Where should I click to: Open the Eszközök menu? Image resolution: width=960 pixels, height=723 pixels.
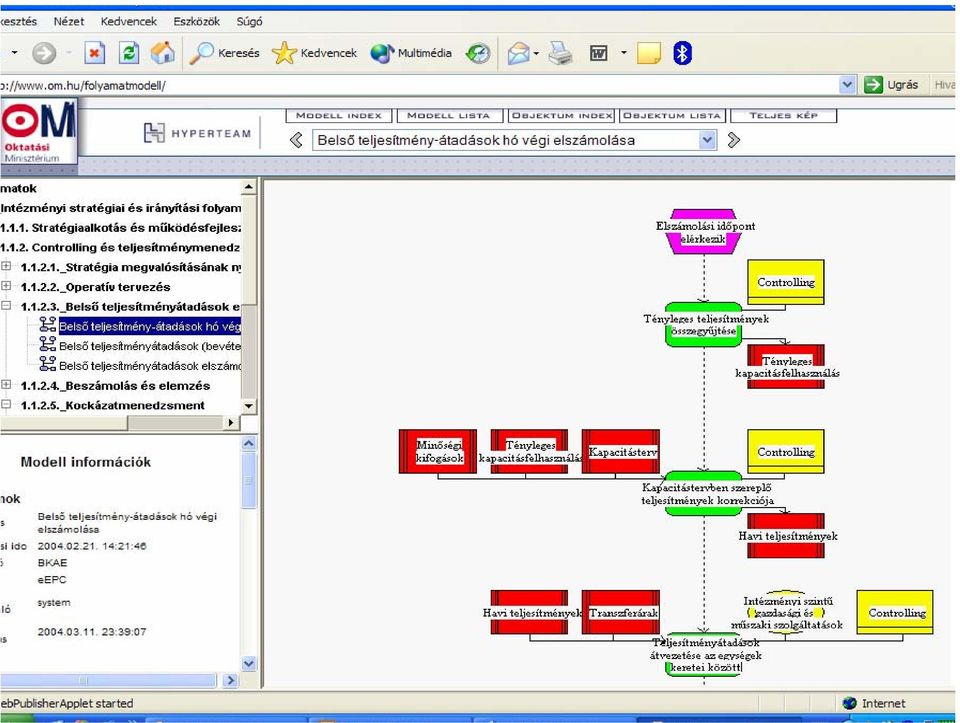pos(197,21)
